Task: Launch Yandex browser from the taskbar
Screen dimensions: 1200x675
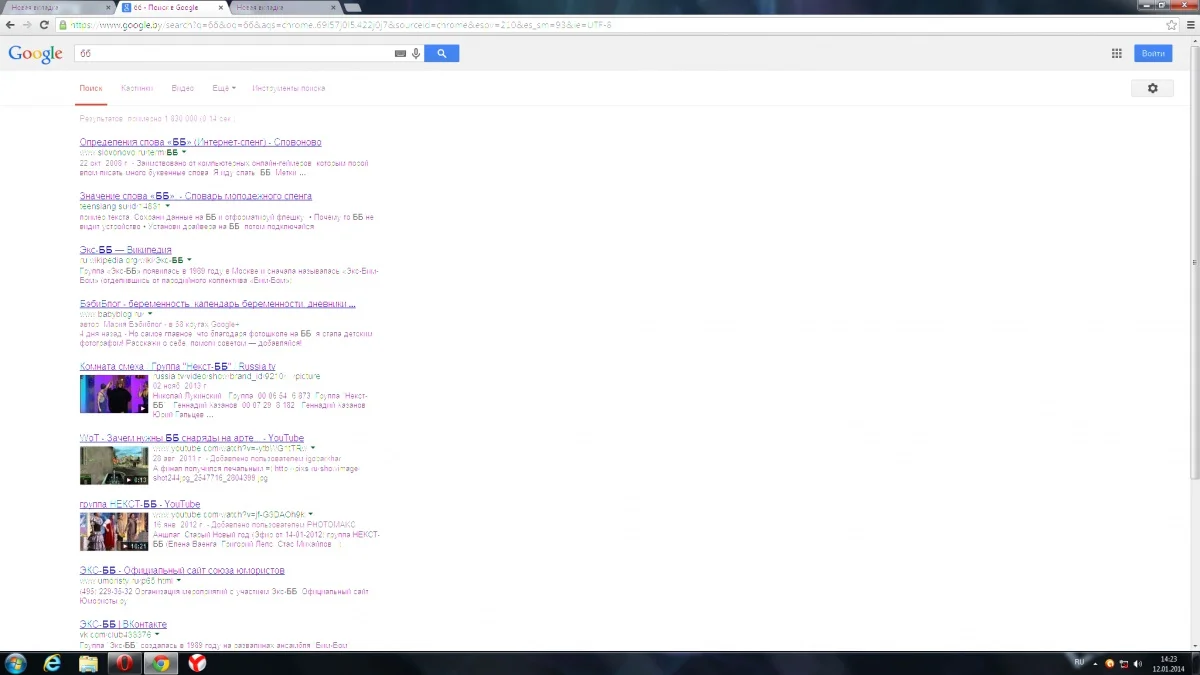Action: click(x=197, y=663)
